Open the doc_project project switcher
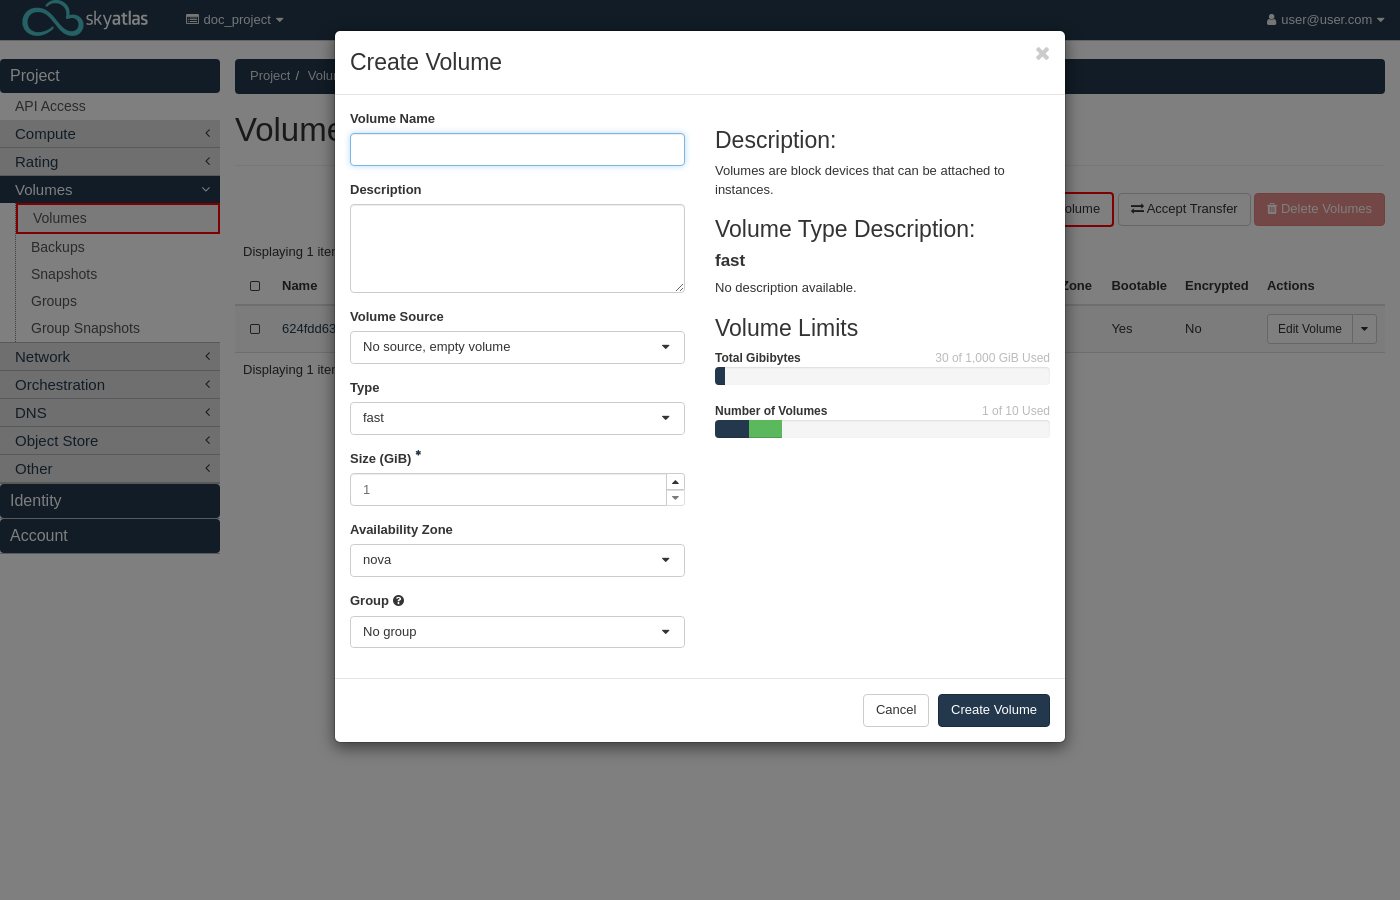Image resolution: width=1400 pixels, height=900 pixels. click(x=235, y=20)
